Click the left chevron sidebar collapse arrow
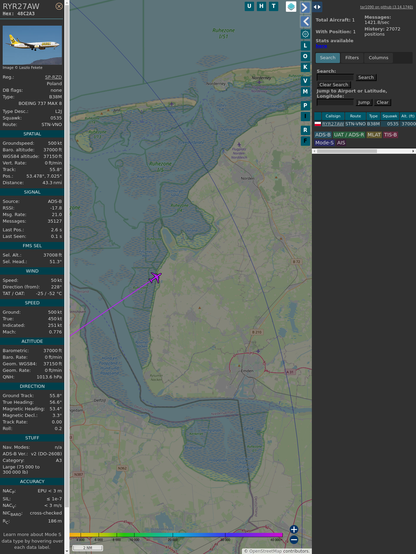Viewport: 416px width, 554px height. click(305, 22)
